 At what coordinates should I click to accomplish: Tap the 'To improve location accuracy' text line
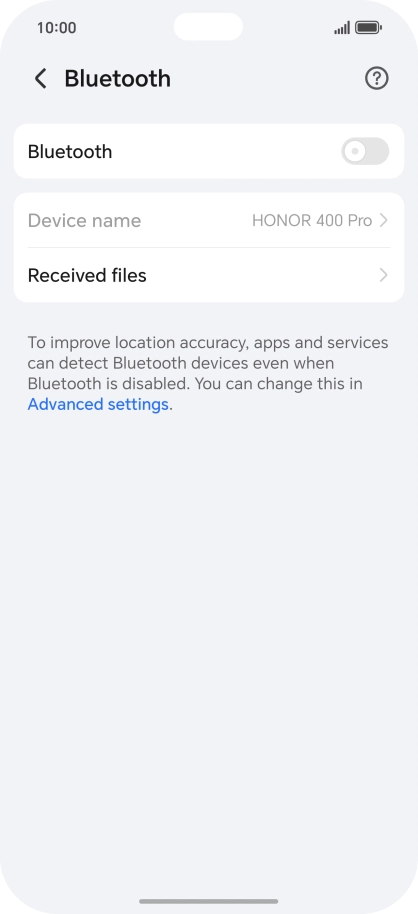pyautogui.click(x=208, y=342)
